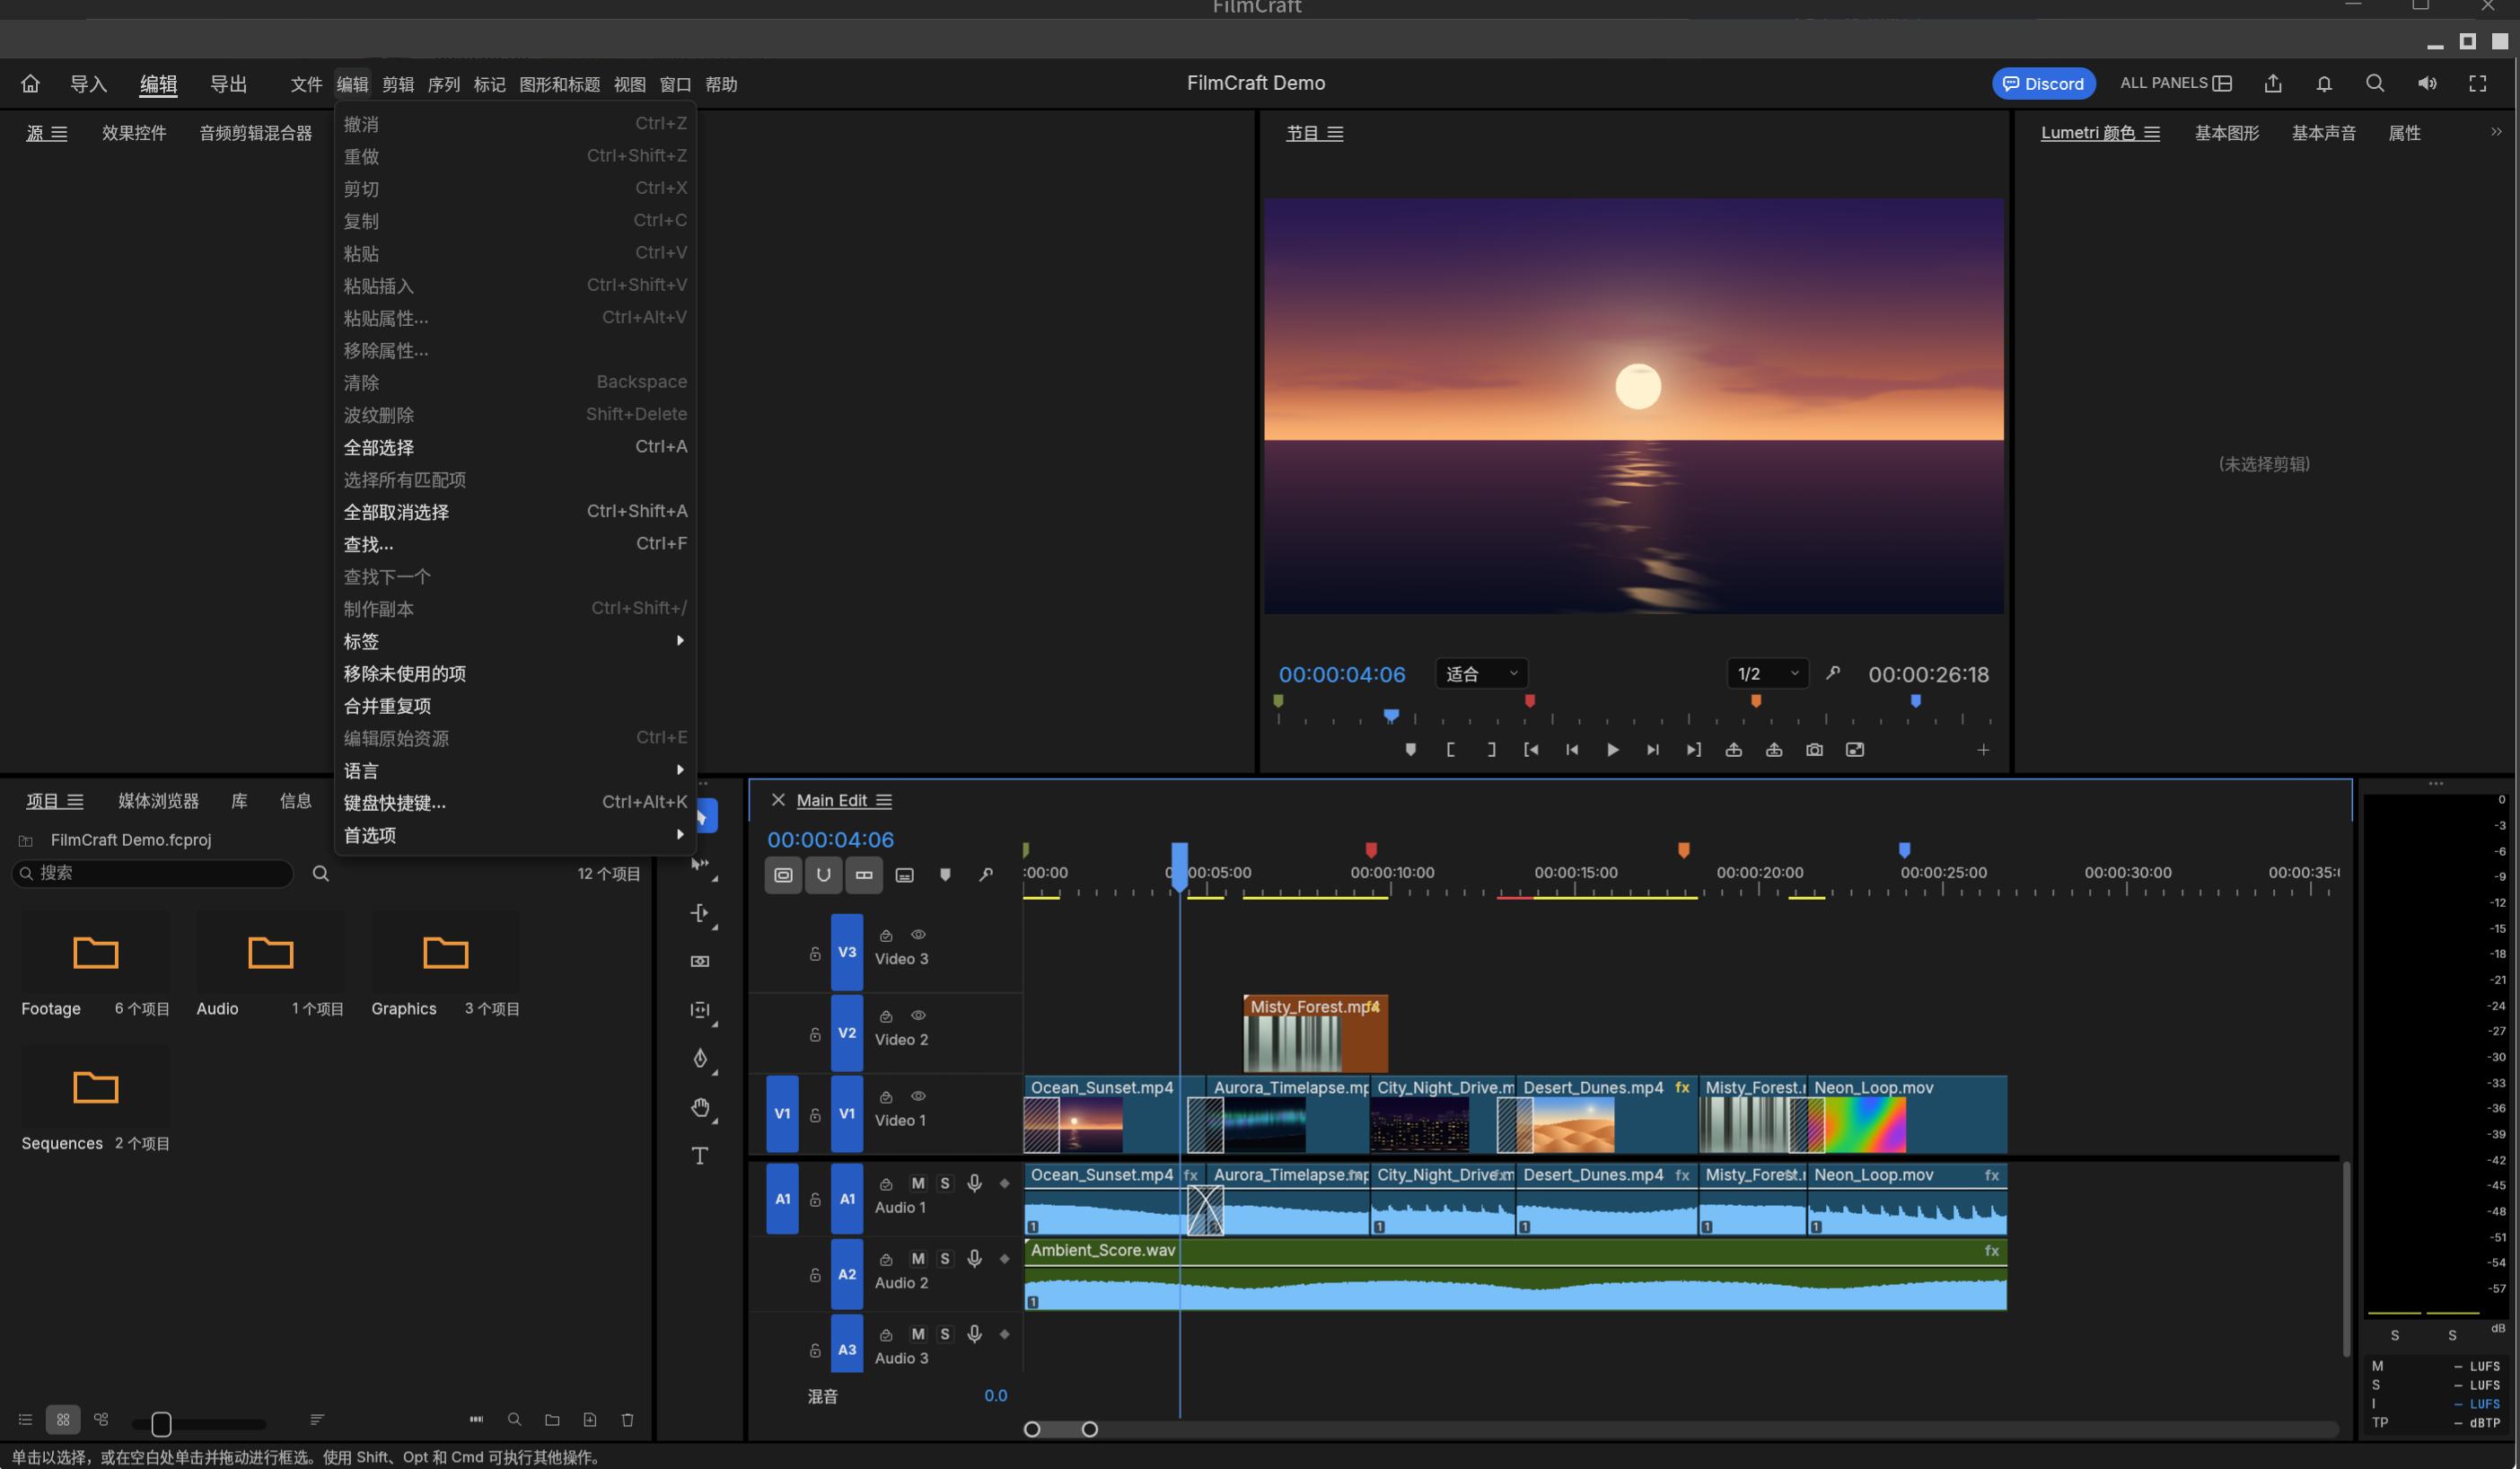Toggle lock on Video 1 track
The image size is (2520, 1469).
(x=815, y=1115)
